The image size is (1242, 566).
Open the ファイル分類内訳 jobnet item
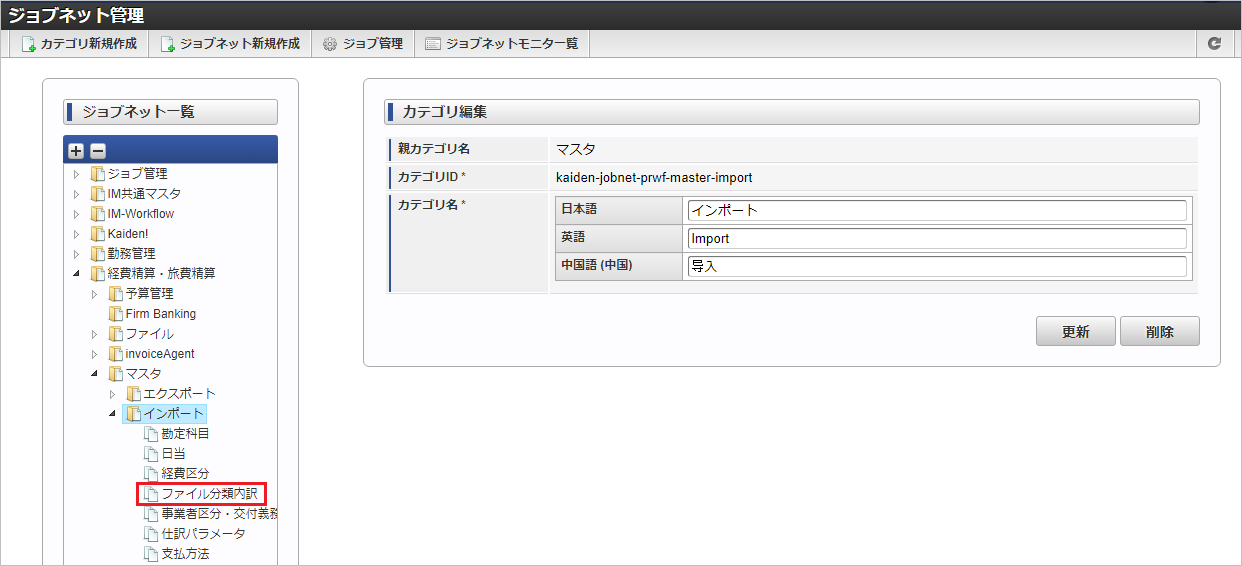(x=211, y=494)
